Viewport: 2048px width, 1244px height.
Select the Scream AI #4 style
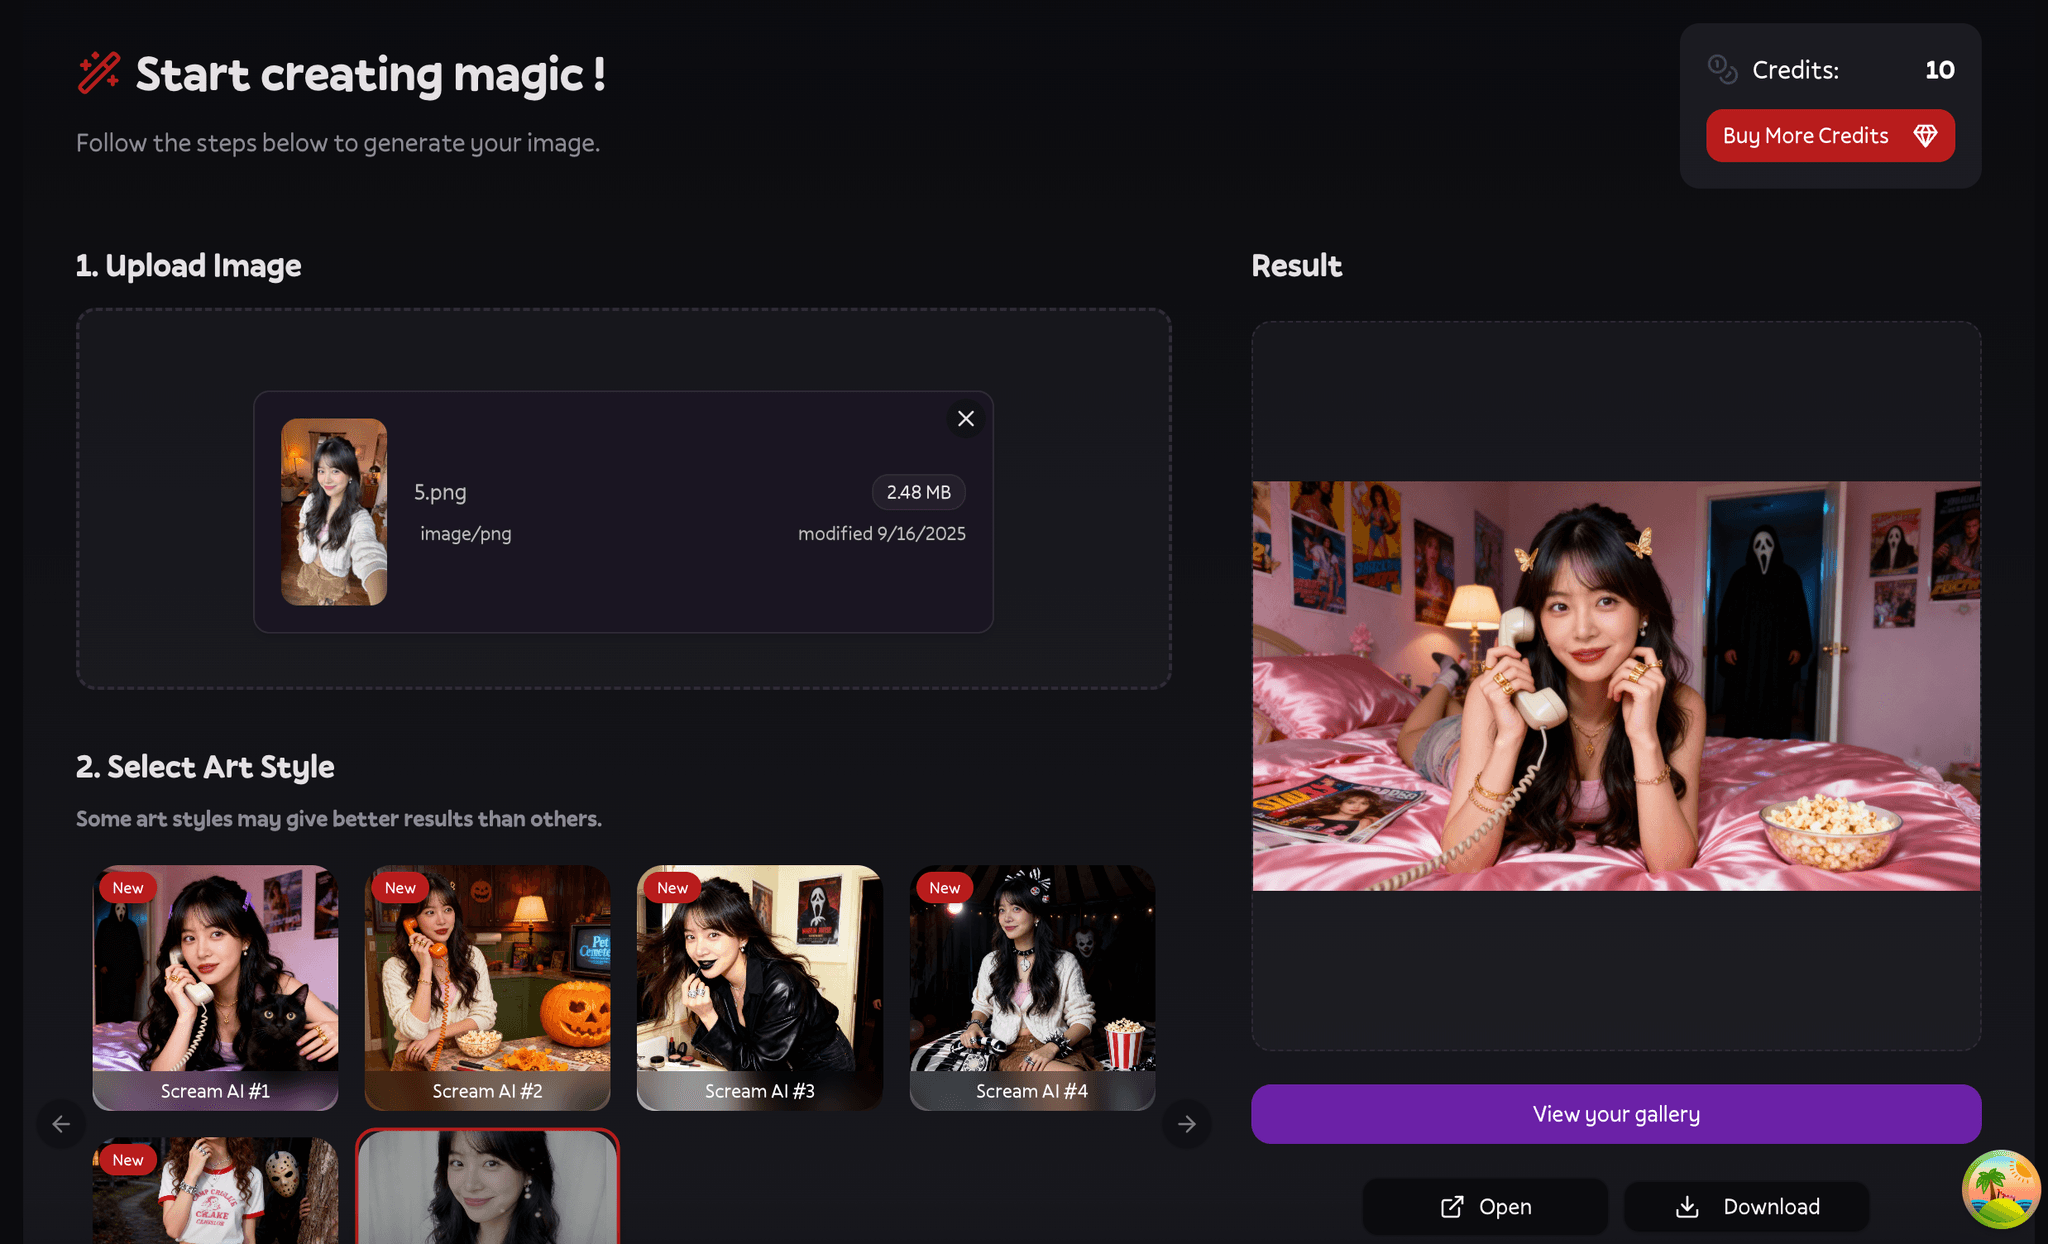tap(1032, 987)
